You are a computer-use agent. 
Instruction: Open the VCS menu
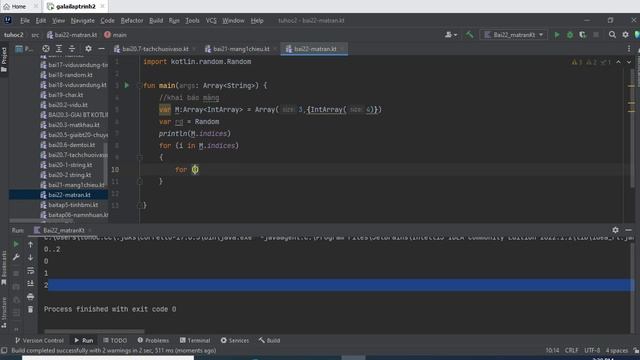211,20
